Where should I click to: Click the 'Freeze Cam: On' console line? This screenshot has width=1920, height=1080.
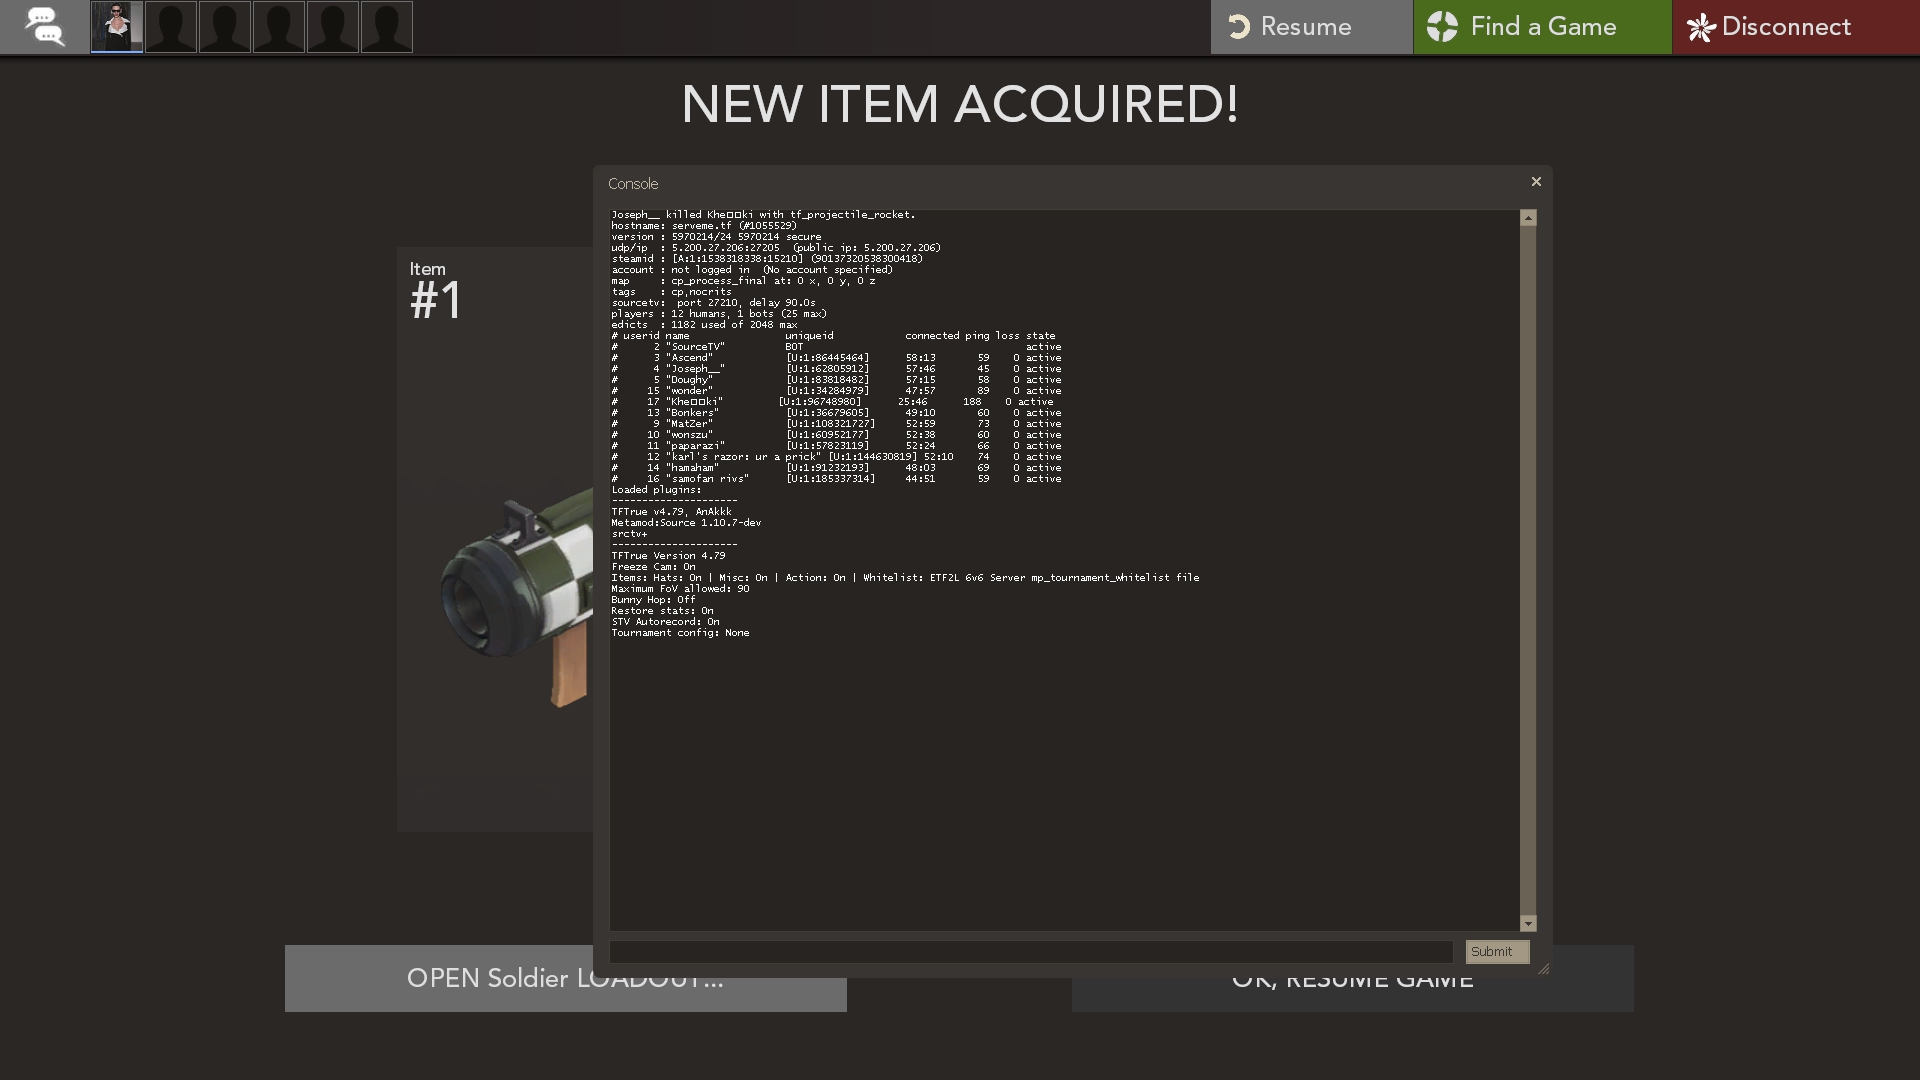pyautogui.click(x=653, y=567)
